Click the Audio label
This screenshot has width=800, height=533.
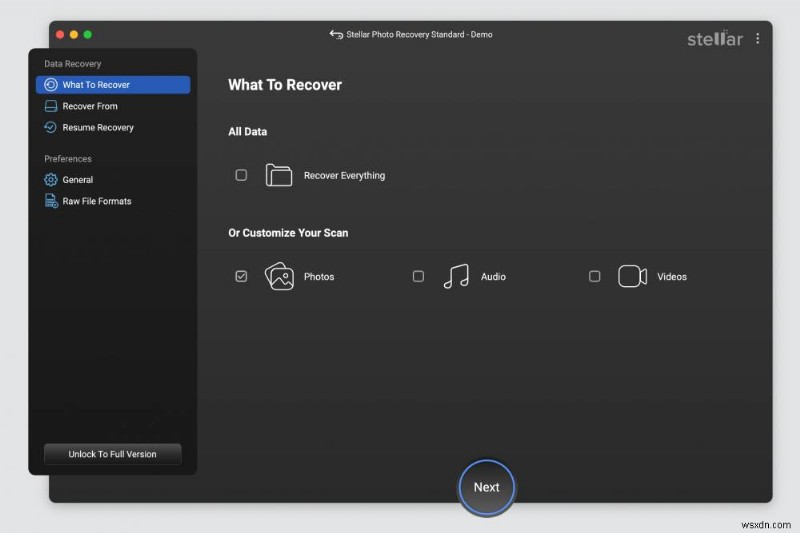tap(493, 276)
